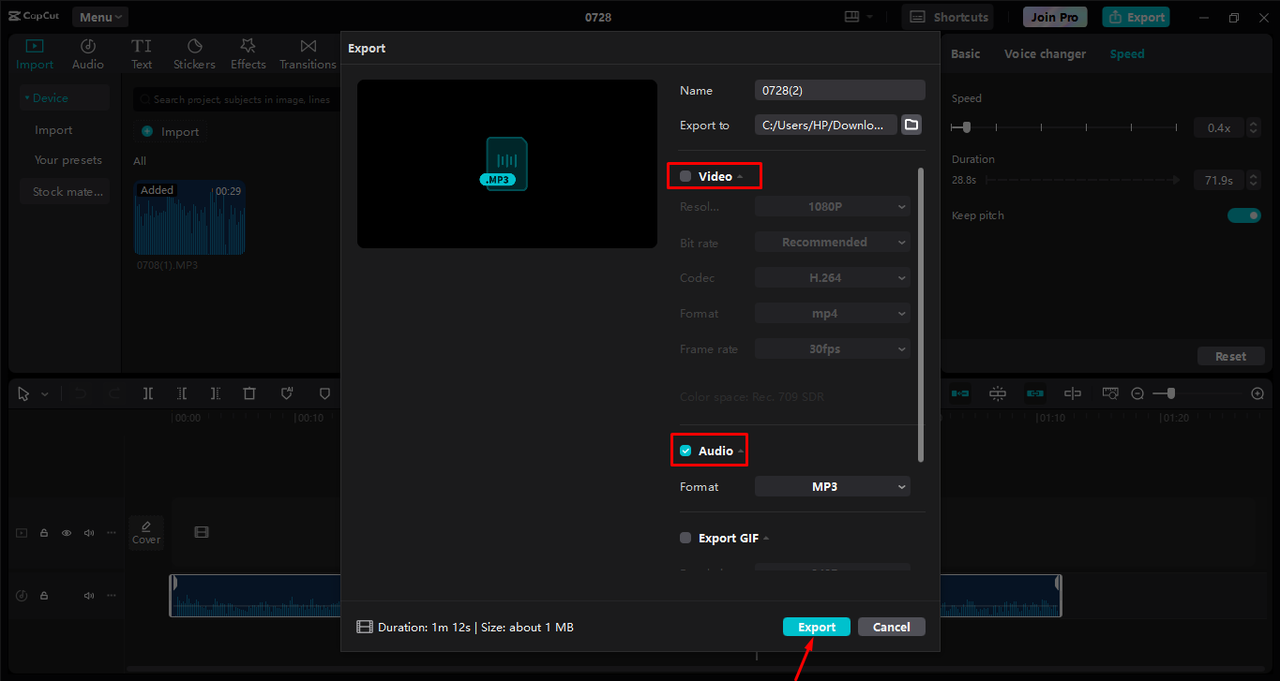Open video track more options
This screenshot has width=1280, height=681.
point(112,533)
